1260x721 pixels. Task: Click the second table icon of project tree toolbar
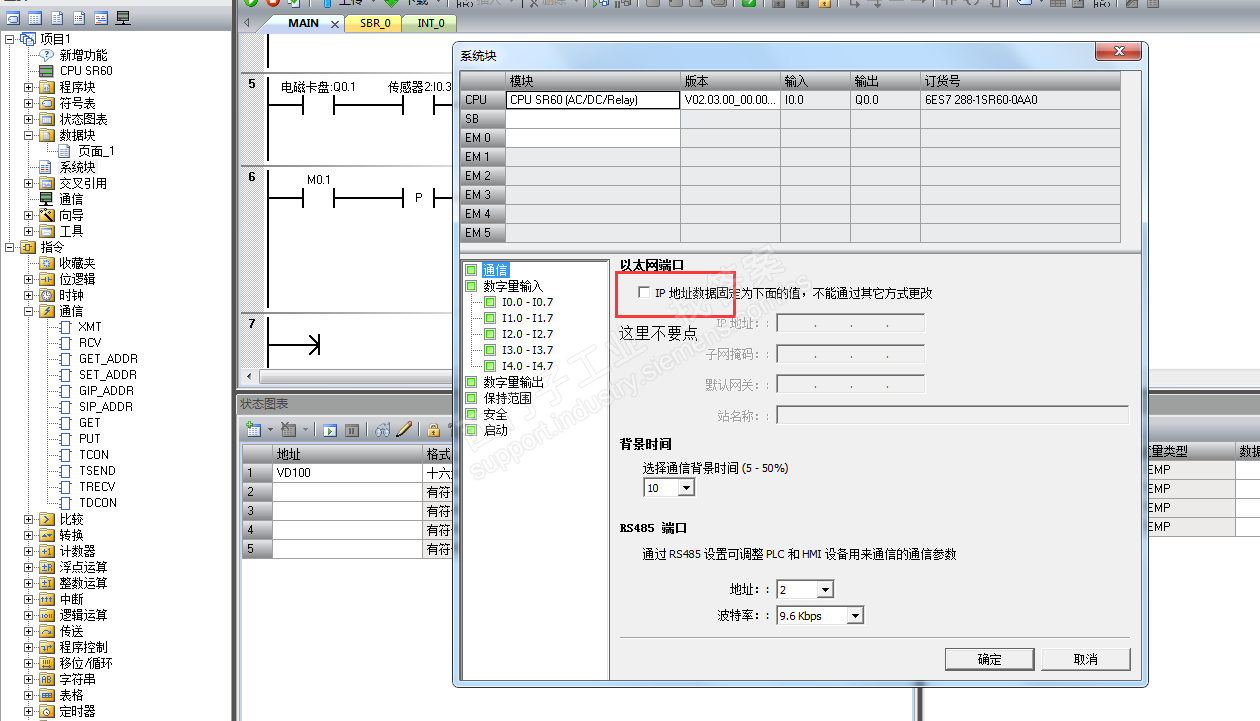pyautogui.click(x=35, y=18)
